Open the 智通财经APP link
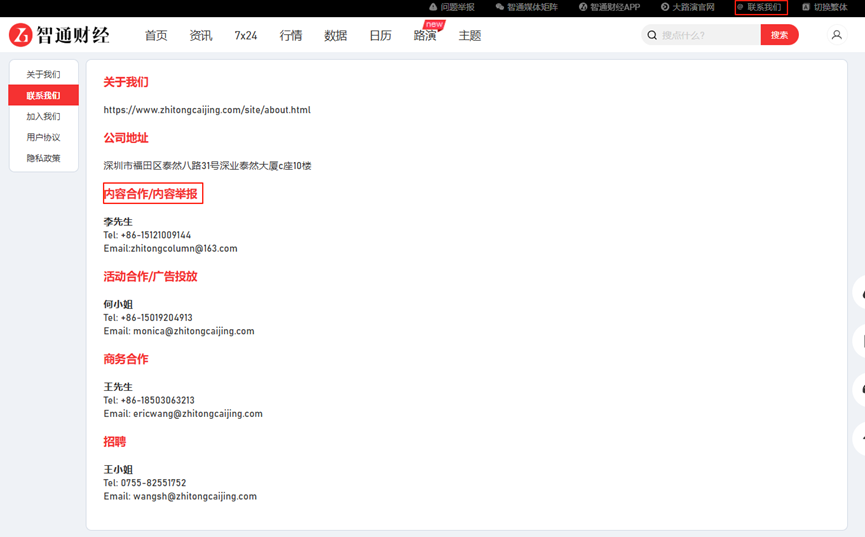This screenshot has width=865, height=537. 609,7
